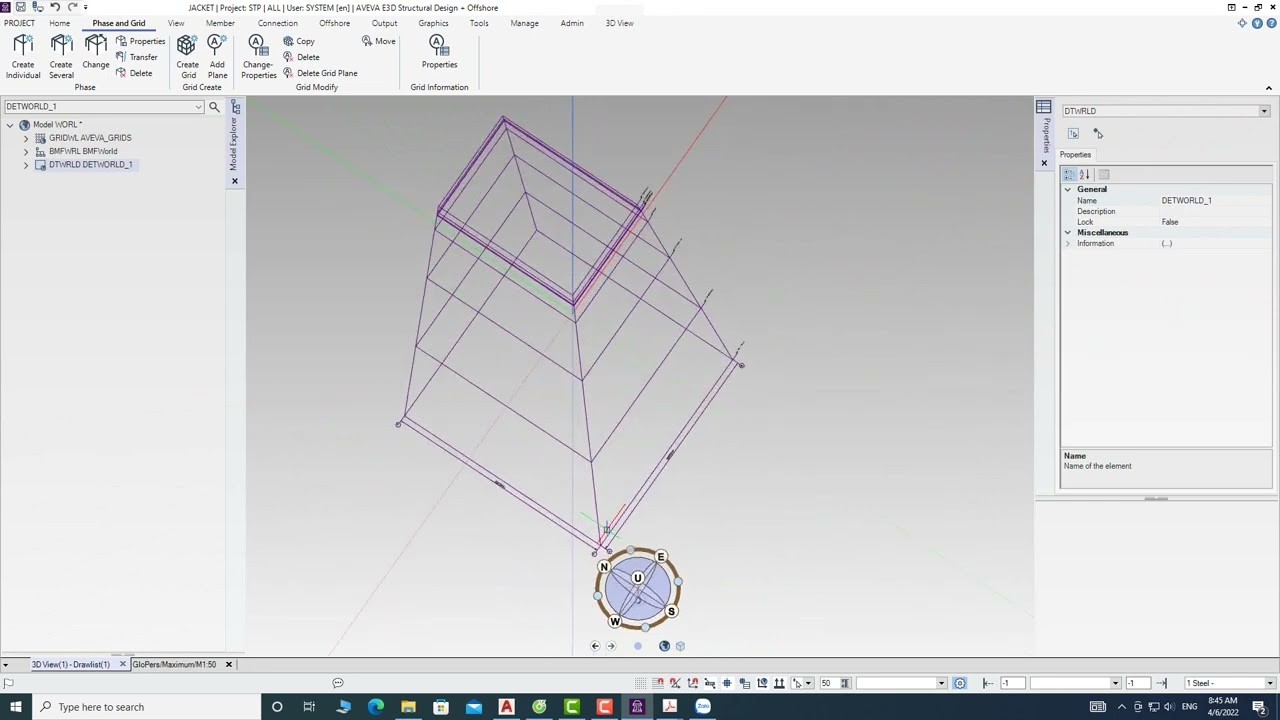
Task: Open the Home ribbon tab
Action: [60, 23]
